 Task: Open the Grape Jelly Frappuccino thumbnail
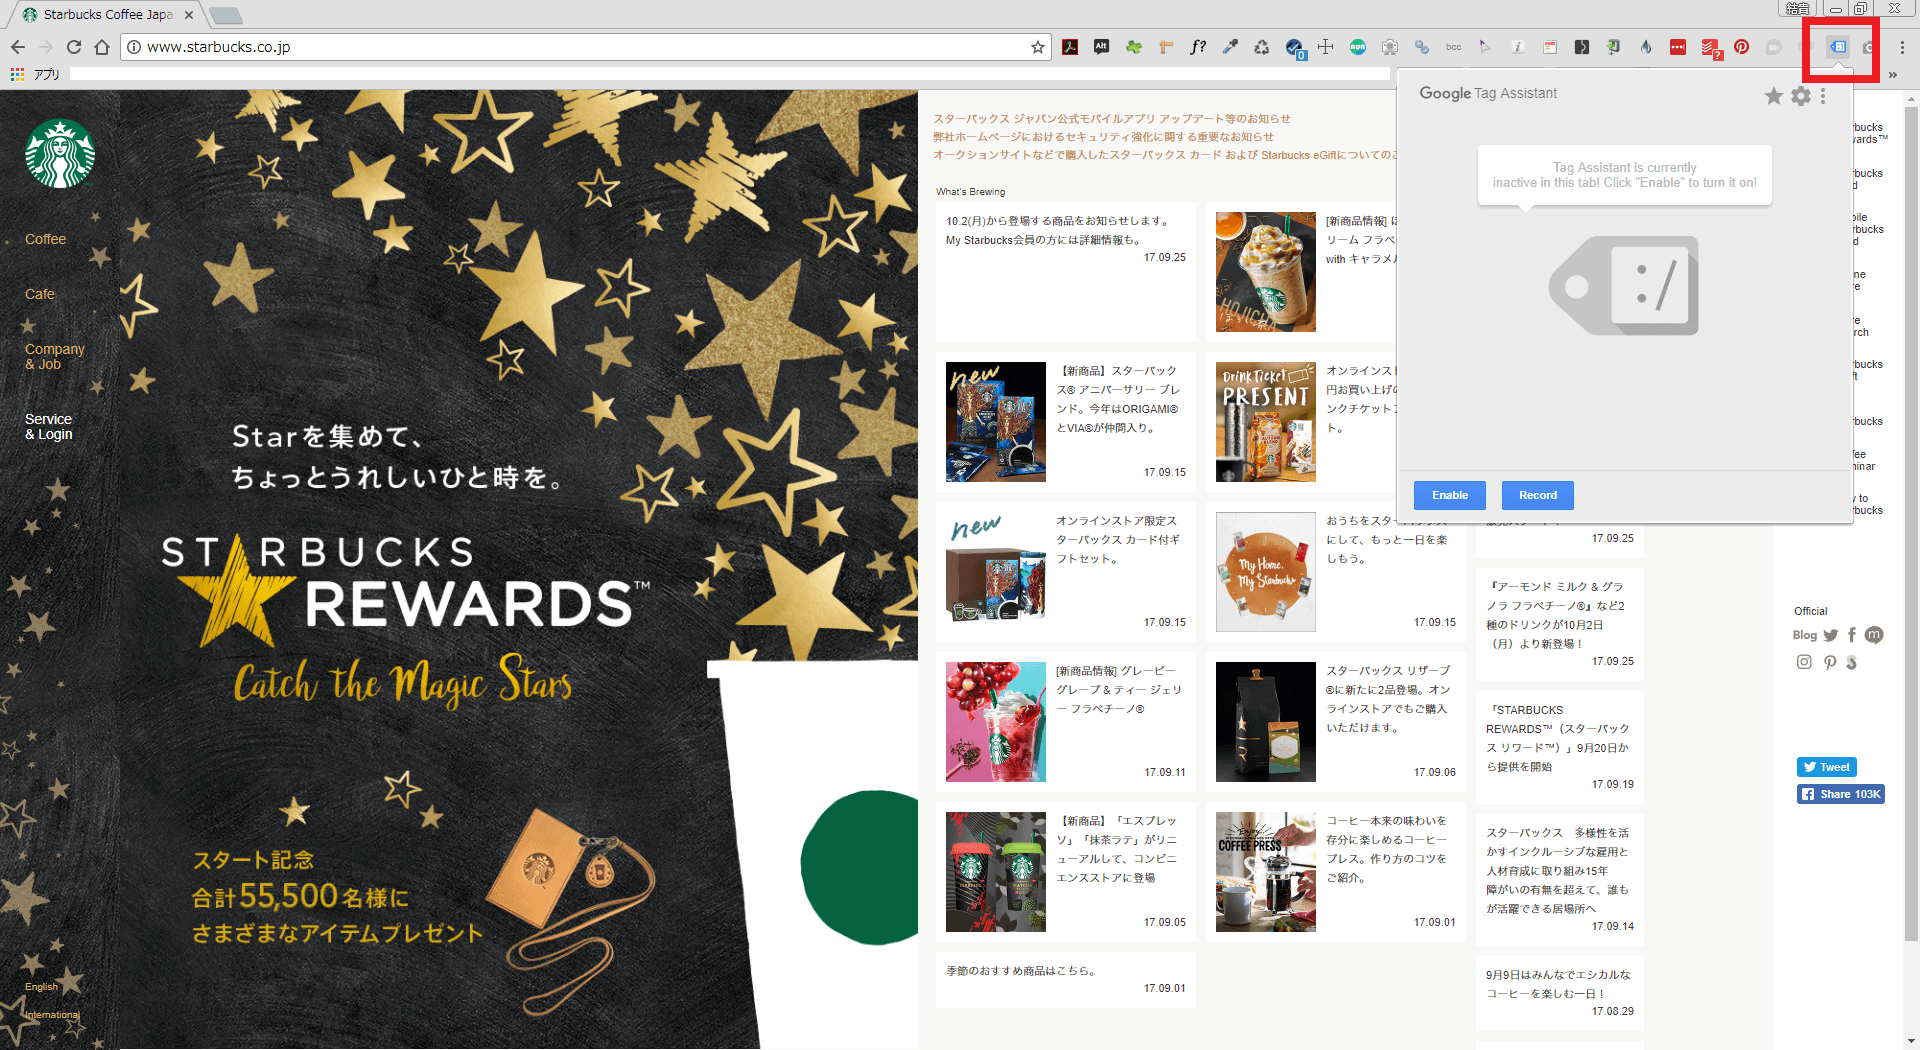(996, 722)
